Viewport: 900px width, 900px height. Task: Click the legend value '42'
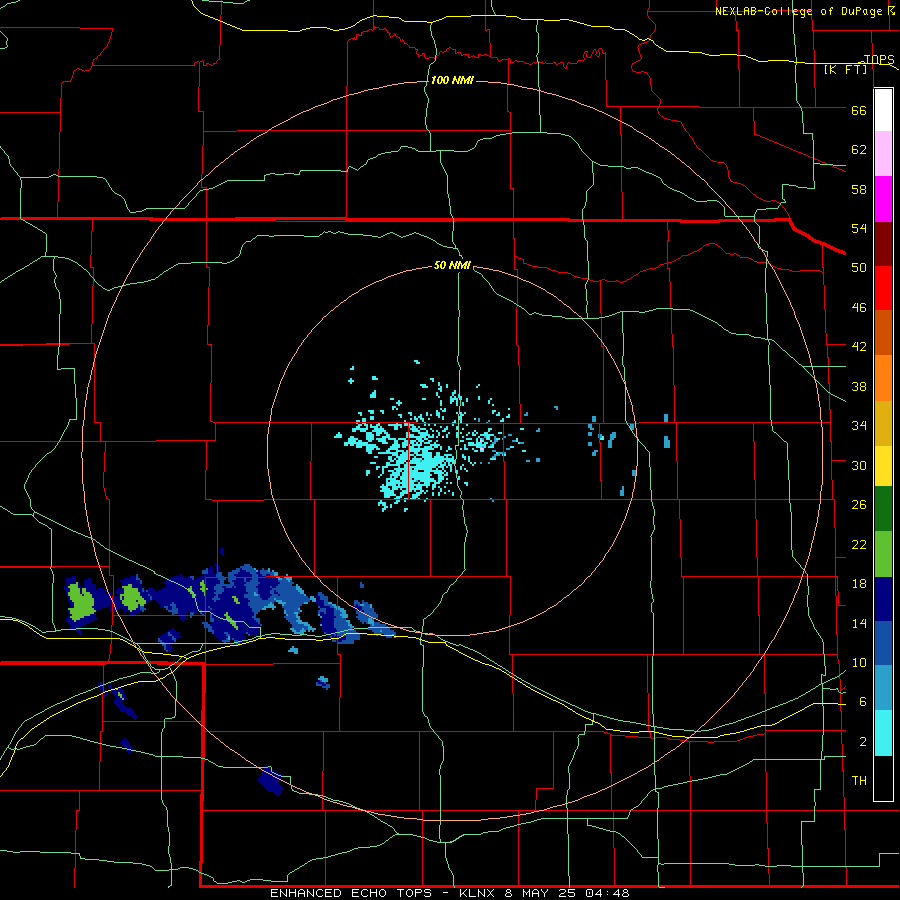(x=859, y=347)
